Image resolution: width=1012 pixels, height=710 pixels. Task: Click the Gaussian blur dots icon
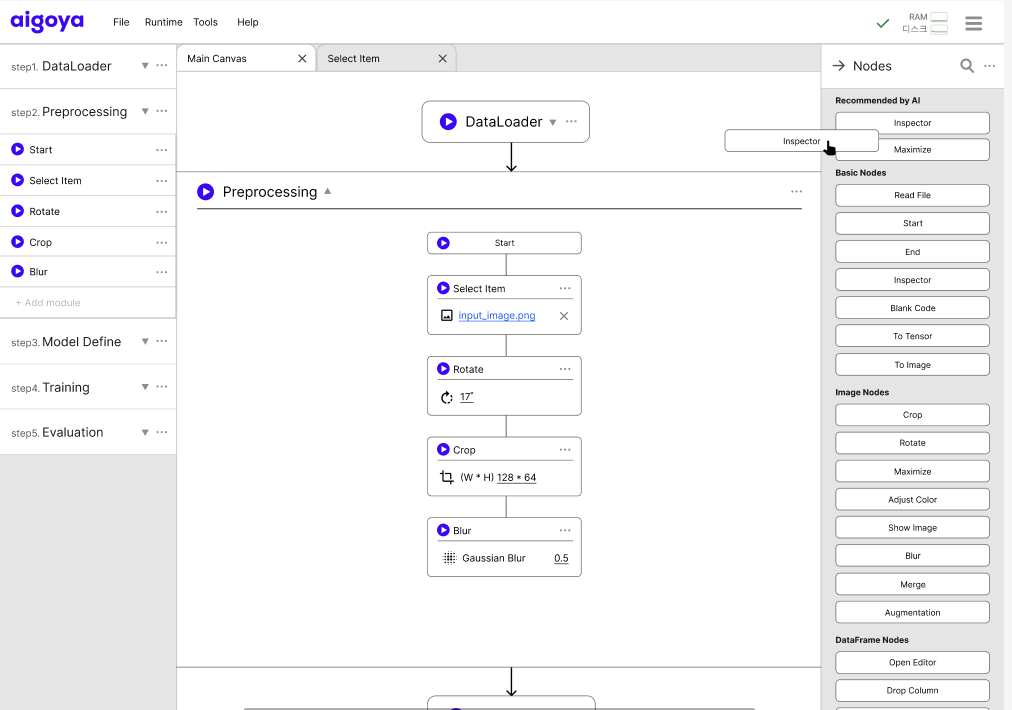pyautogui.click(x=449, y=558)
